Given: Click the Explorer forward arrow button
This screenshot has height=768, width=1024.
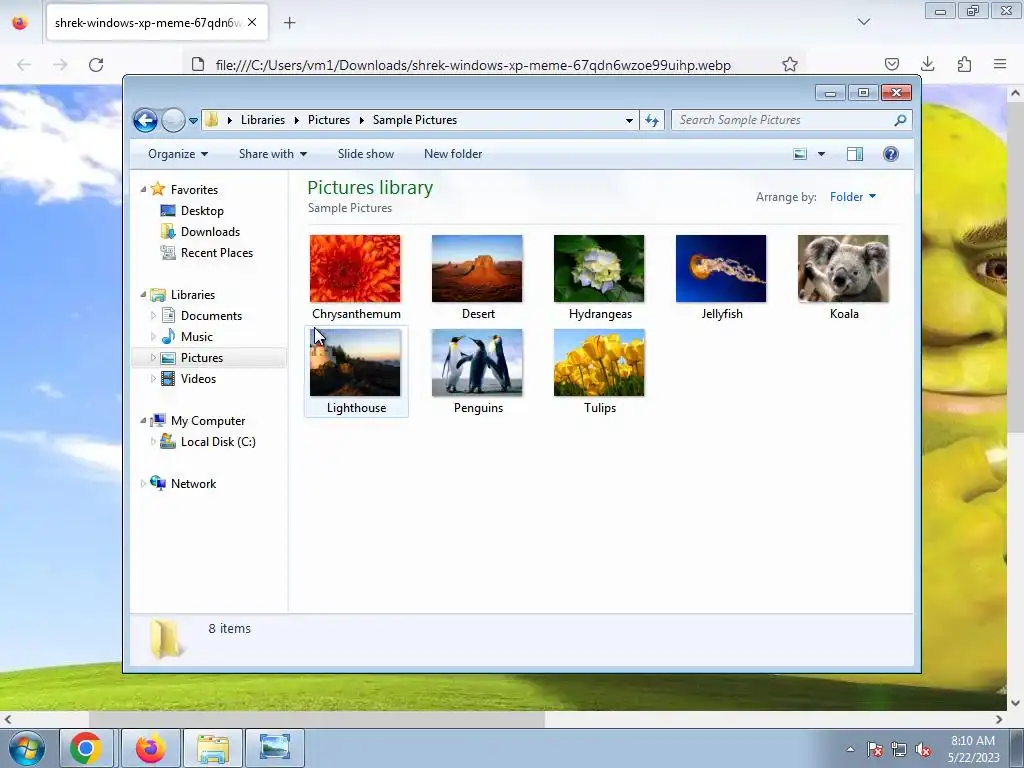Looking at the screenshot, I should click(x=173, y=120).
